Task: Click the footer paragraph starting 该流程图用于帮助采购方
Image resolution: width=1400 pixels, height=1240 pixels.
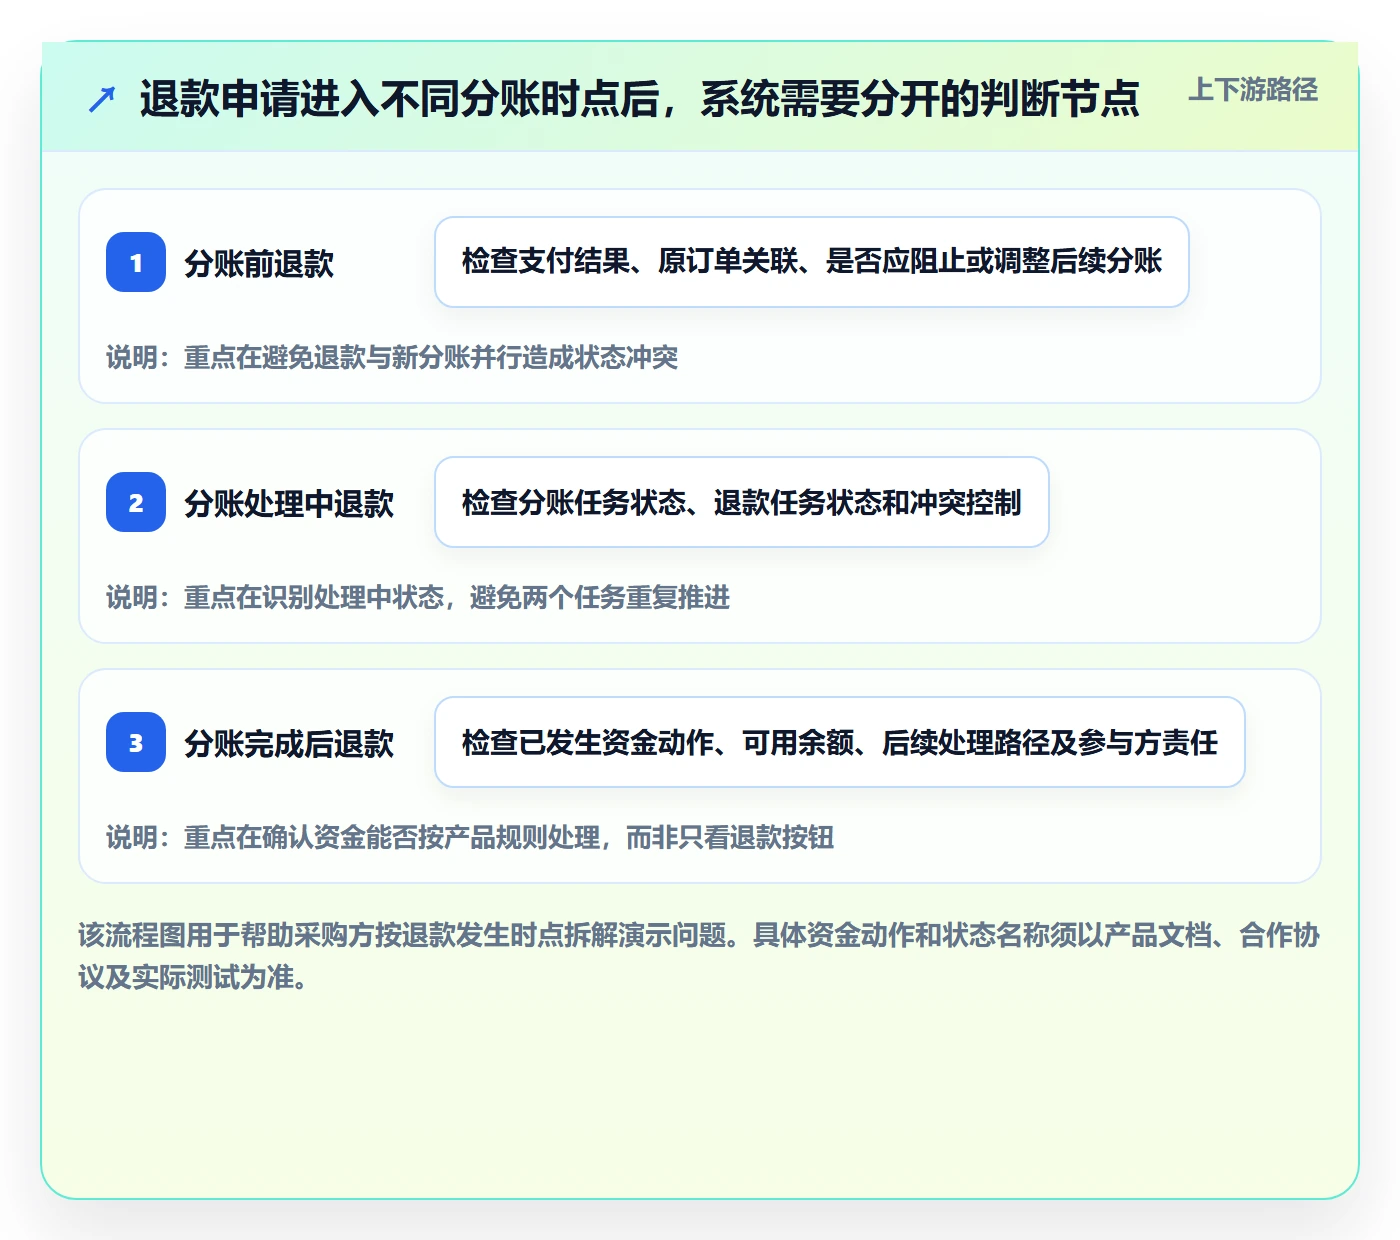Action: click(x=699, y=956)
